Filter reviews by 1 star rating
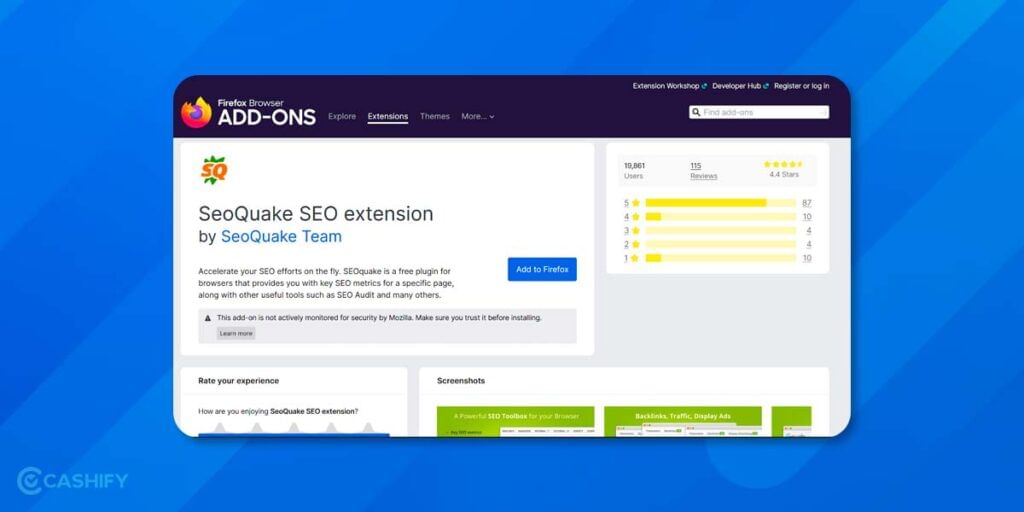 632,258
